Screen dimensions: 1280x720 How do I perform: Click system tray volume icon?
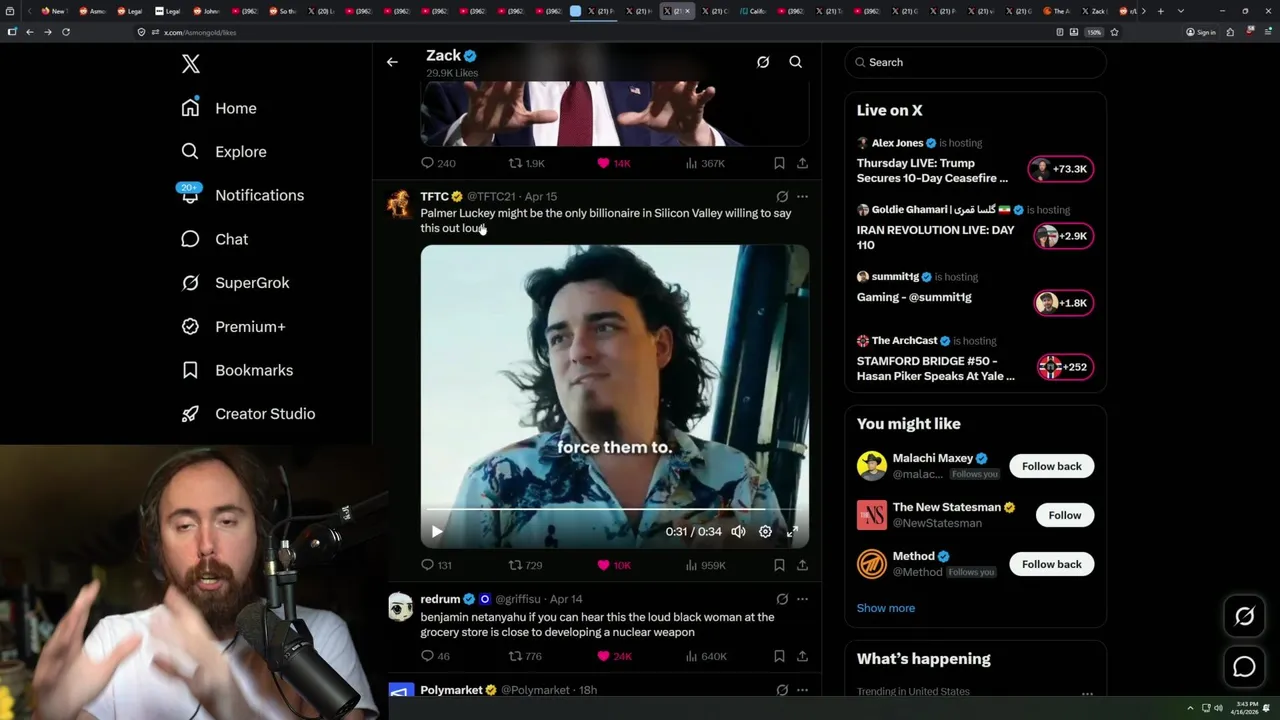point(1218,708)
